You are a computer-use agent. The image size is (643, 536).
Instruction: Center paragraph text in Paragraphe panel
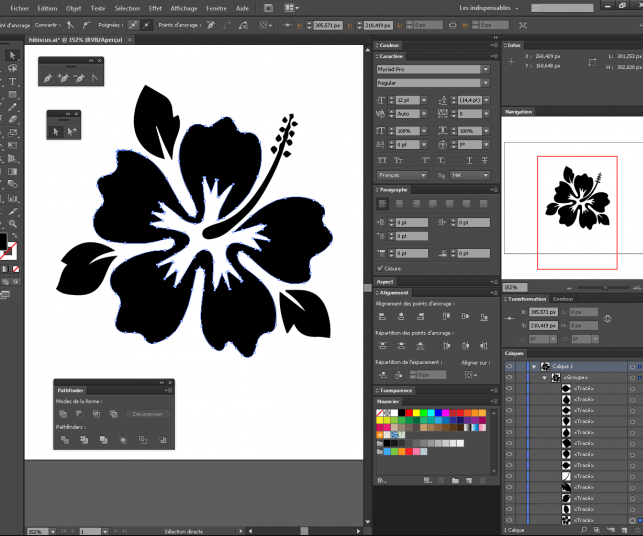coord(399,204)
